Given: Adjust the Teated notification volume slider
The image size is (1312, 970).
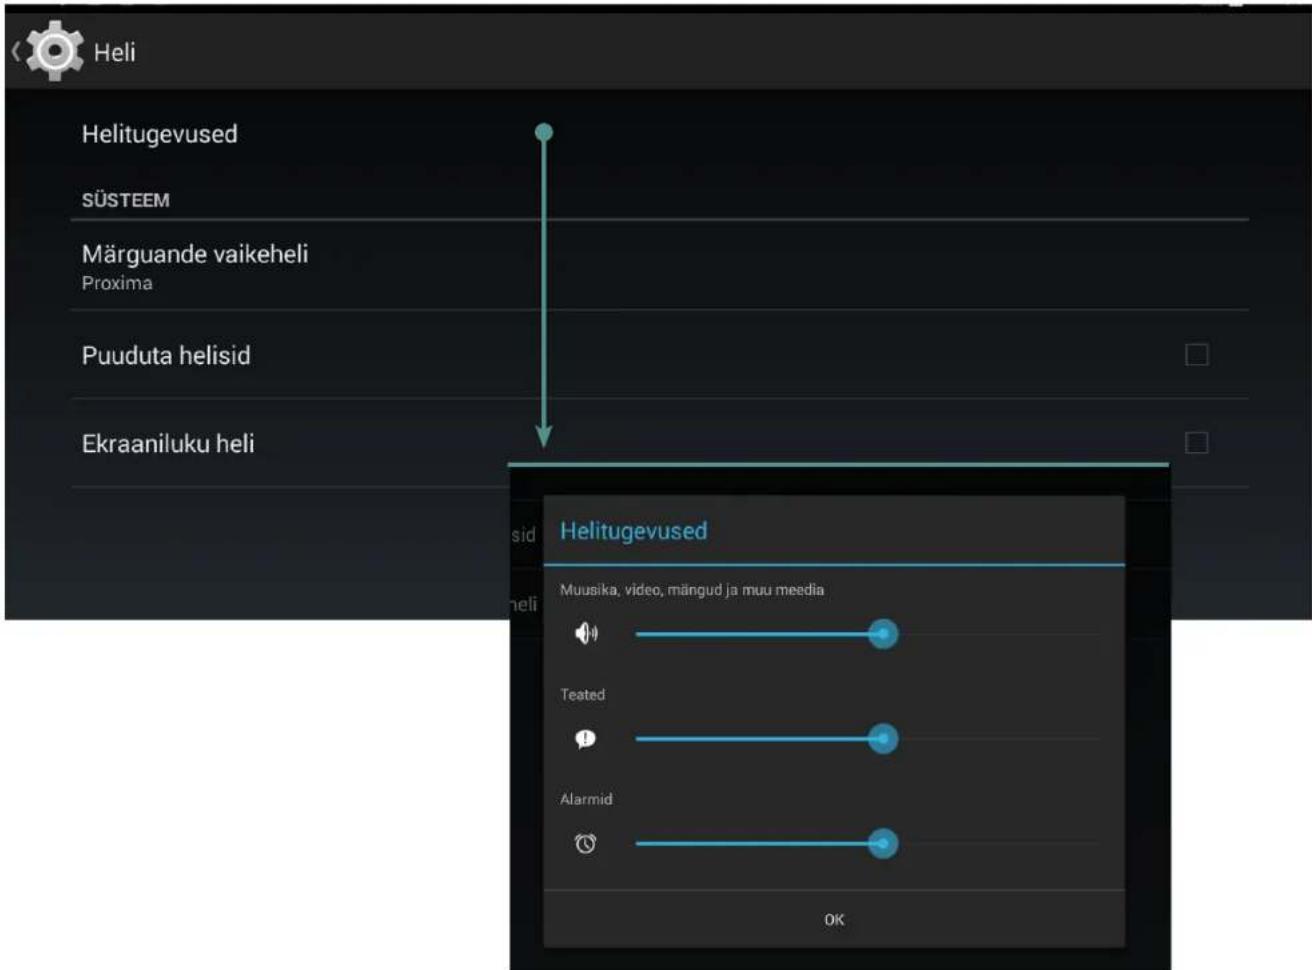Looking at the screenshot, I should (x=882, y=738).
